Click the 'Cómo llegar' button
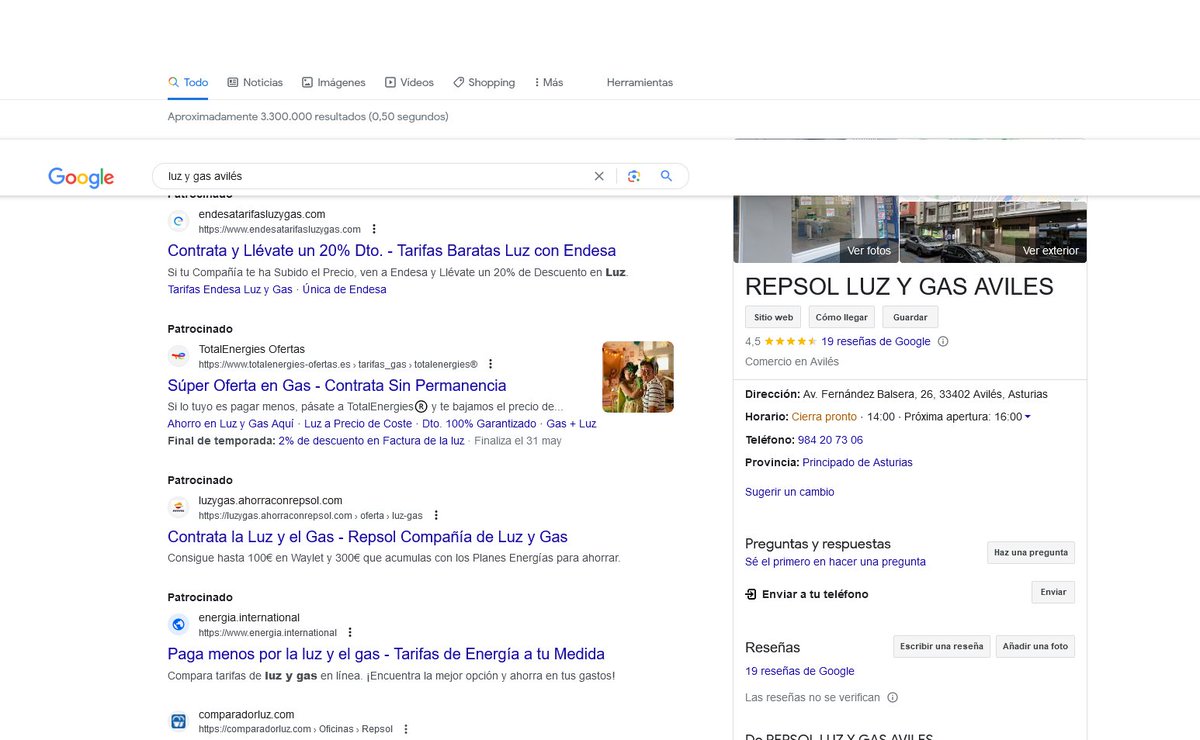 click(841, 317)
